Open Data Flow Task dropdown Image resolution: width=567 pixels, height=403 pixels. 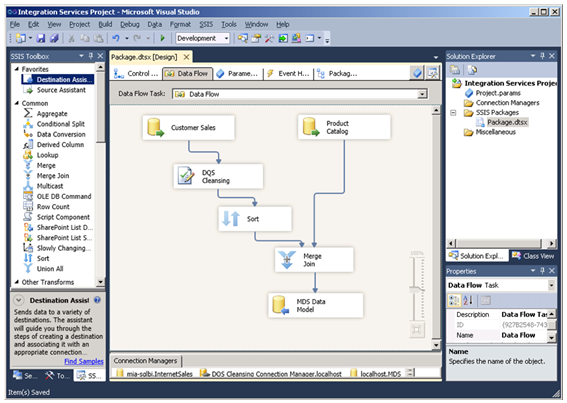[x=422, y=94]
